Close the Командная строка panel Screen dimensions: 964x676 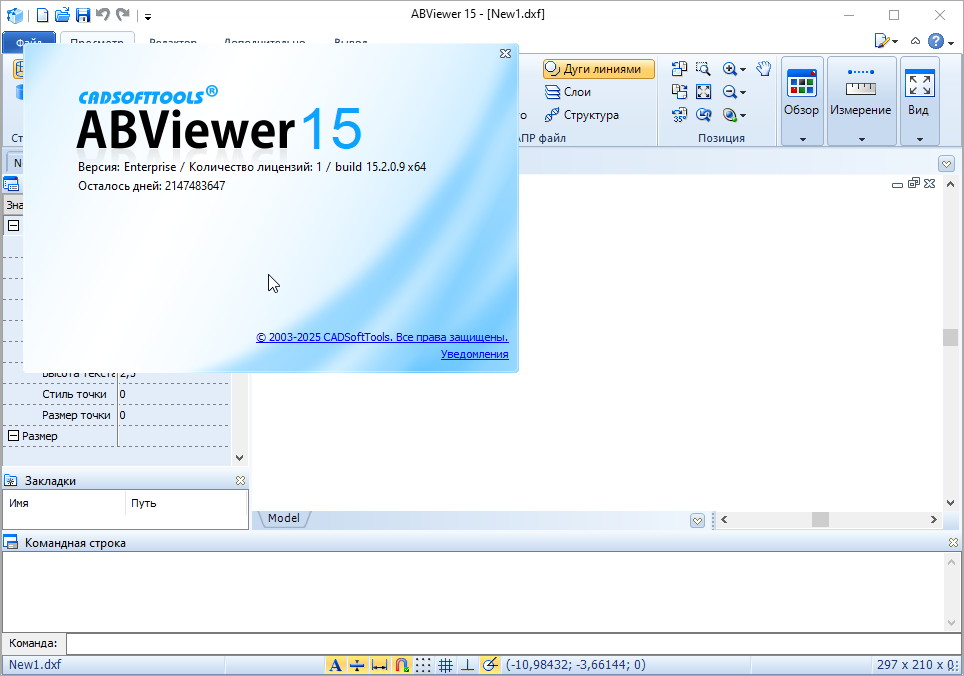953,543
